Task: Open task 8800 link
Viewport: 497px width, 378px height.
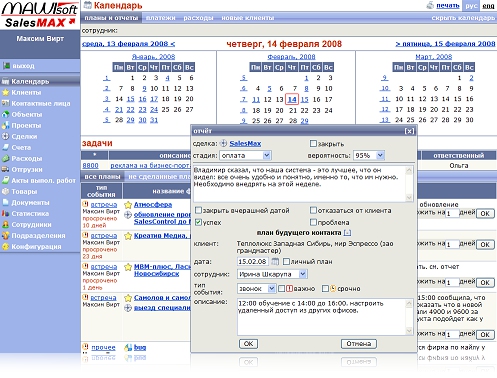Action: [x=90, y=166]
